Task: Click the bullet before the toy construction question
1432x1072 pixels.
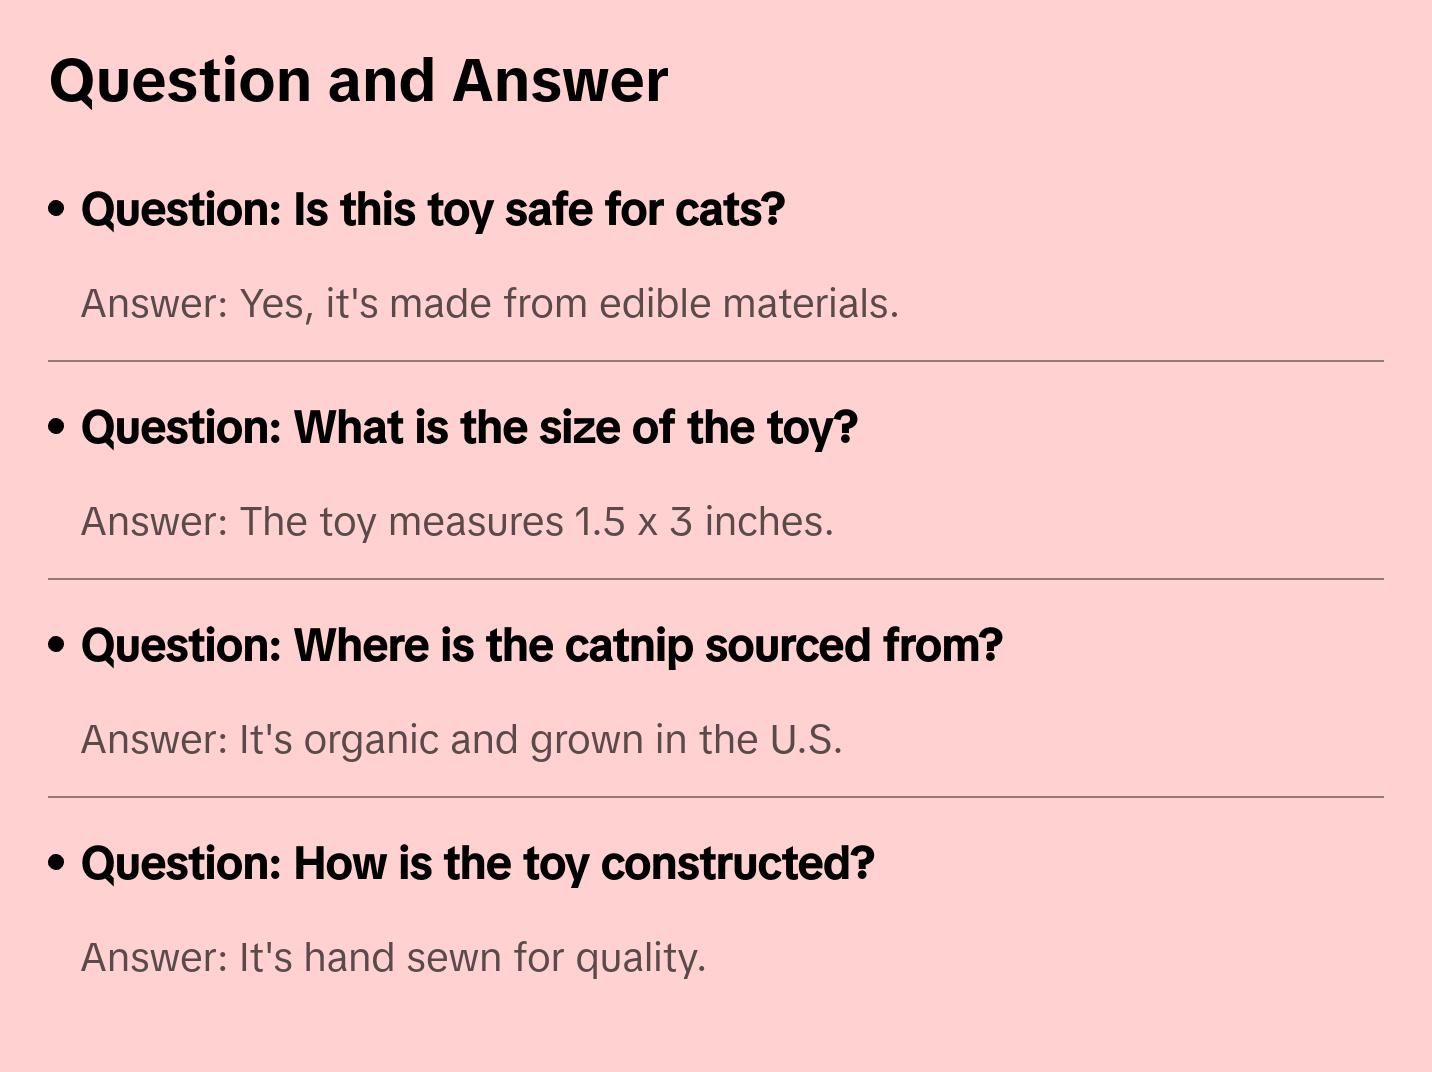Action: (x=57, y=863)
